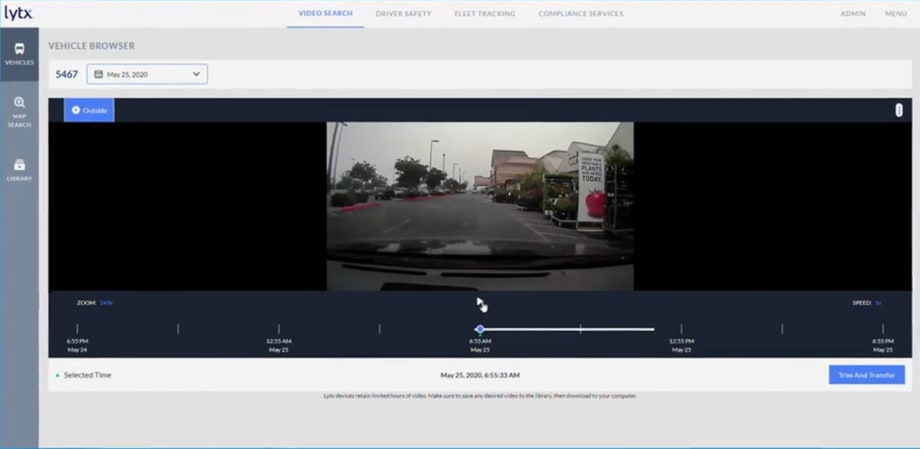Click the blue timeline playhead handle
Screen dimensions: 920x449
(x=480, y=329)
